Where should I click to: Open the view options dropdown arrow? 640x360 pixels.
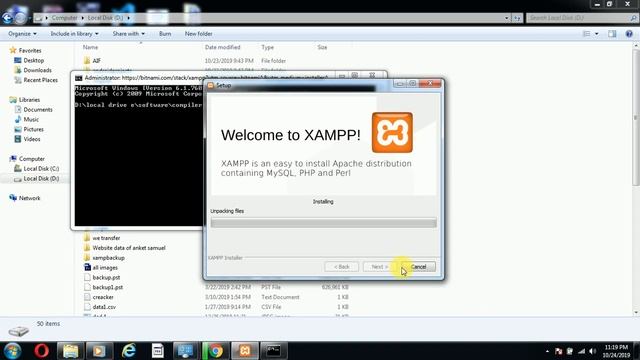(x=596, y=34)
